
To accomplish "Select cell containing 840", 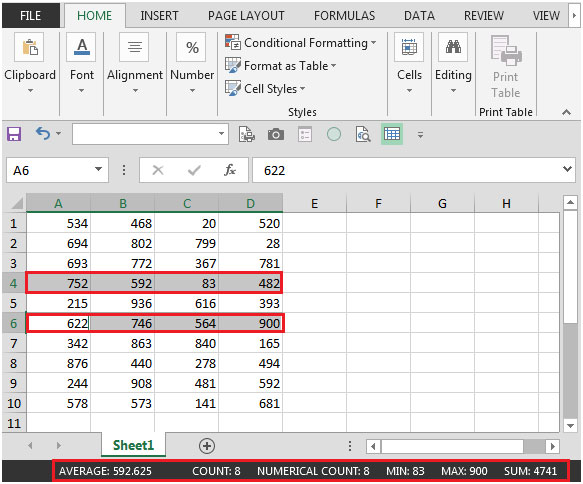I will point(186,343).
